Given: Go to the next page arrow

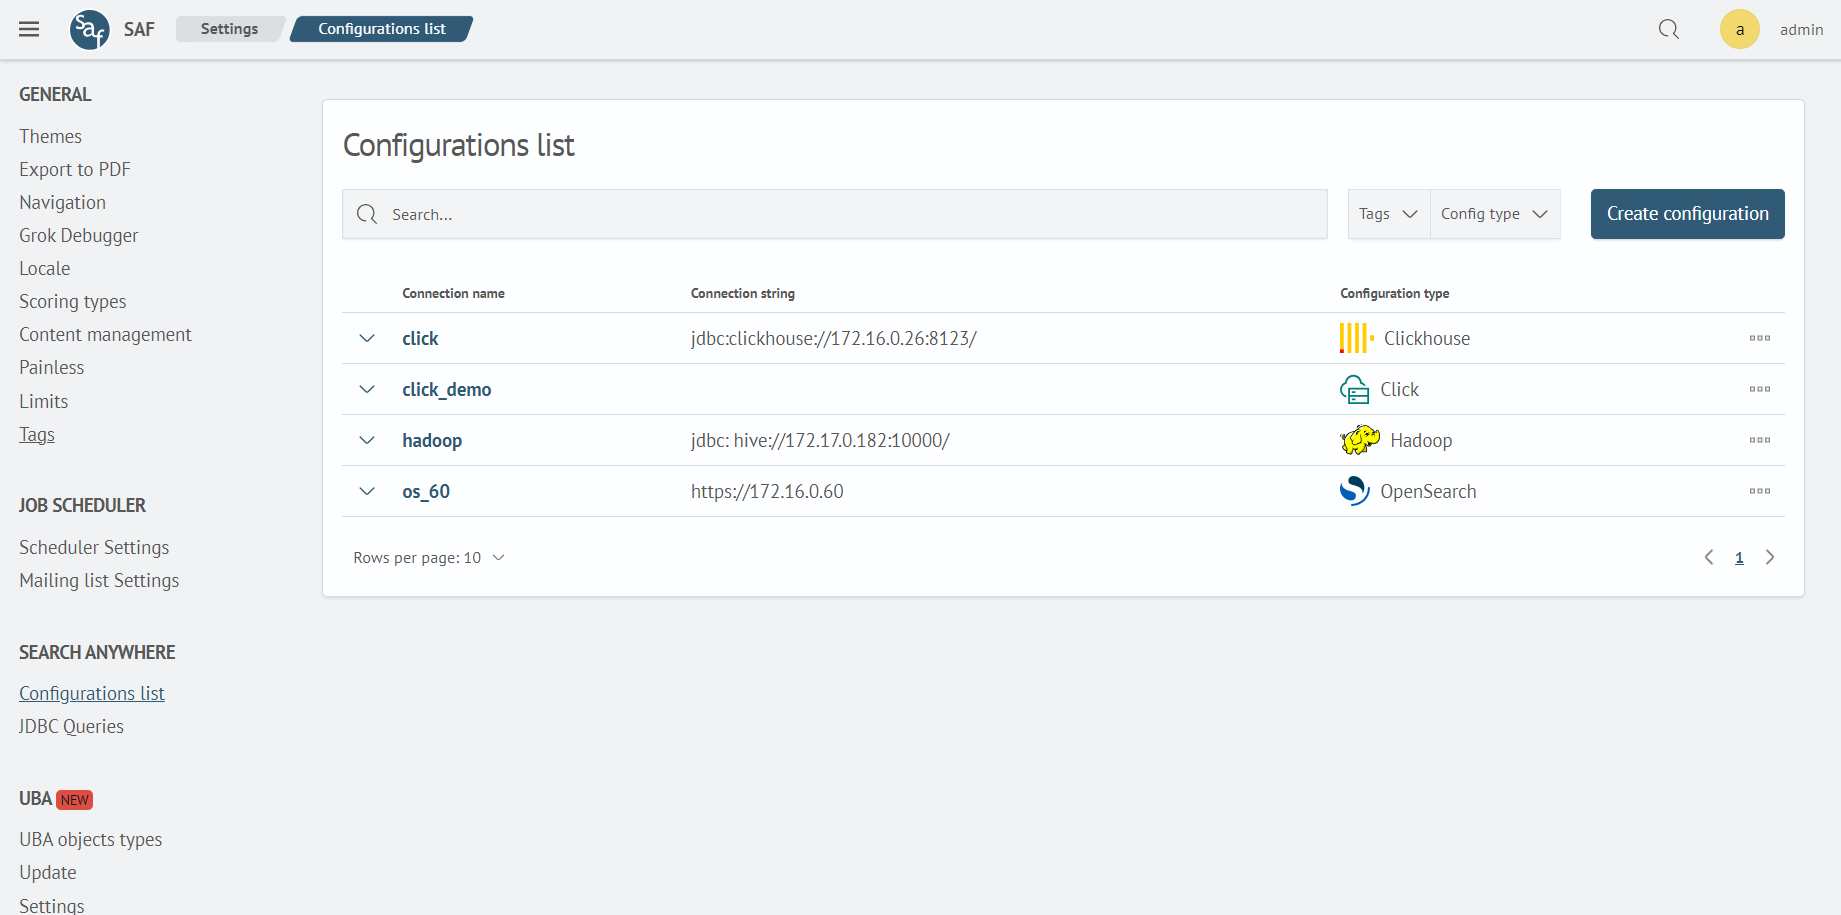Looking at the screenshot, I should tap(1769, 557).
